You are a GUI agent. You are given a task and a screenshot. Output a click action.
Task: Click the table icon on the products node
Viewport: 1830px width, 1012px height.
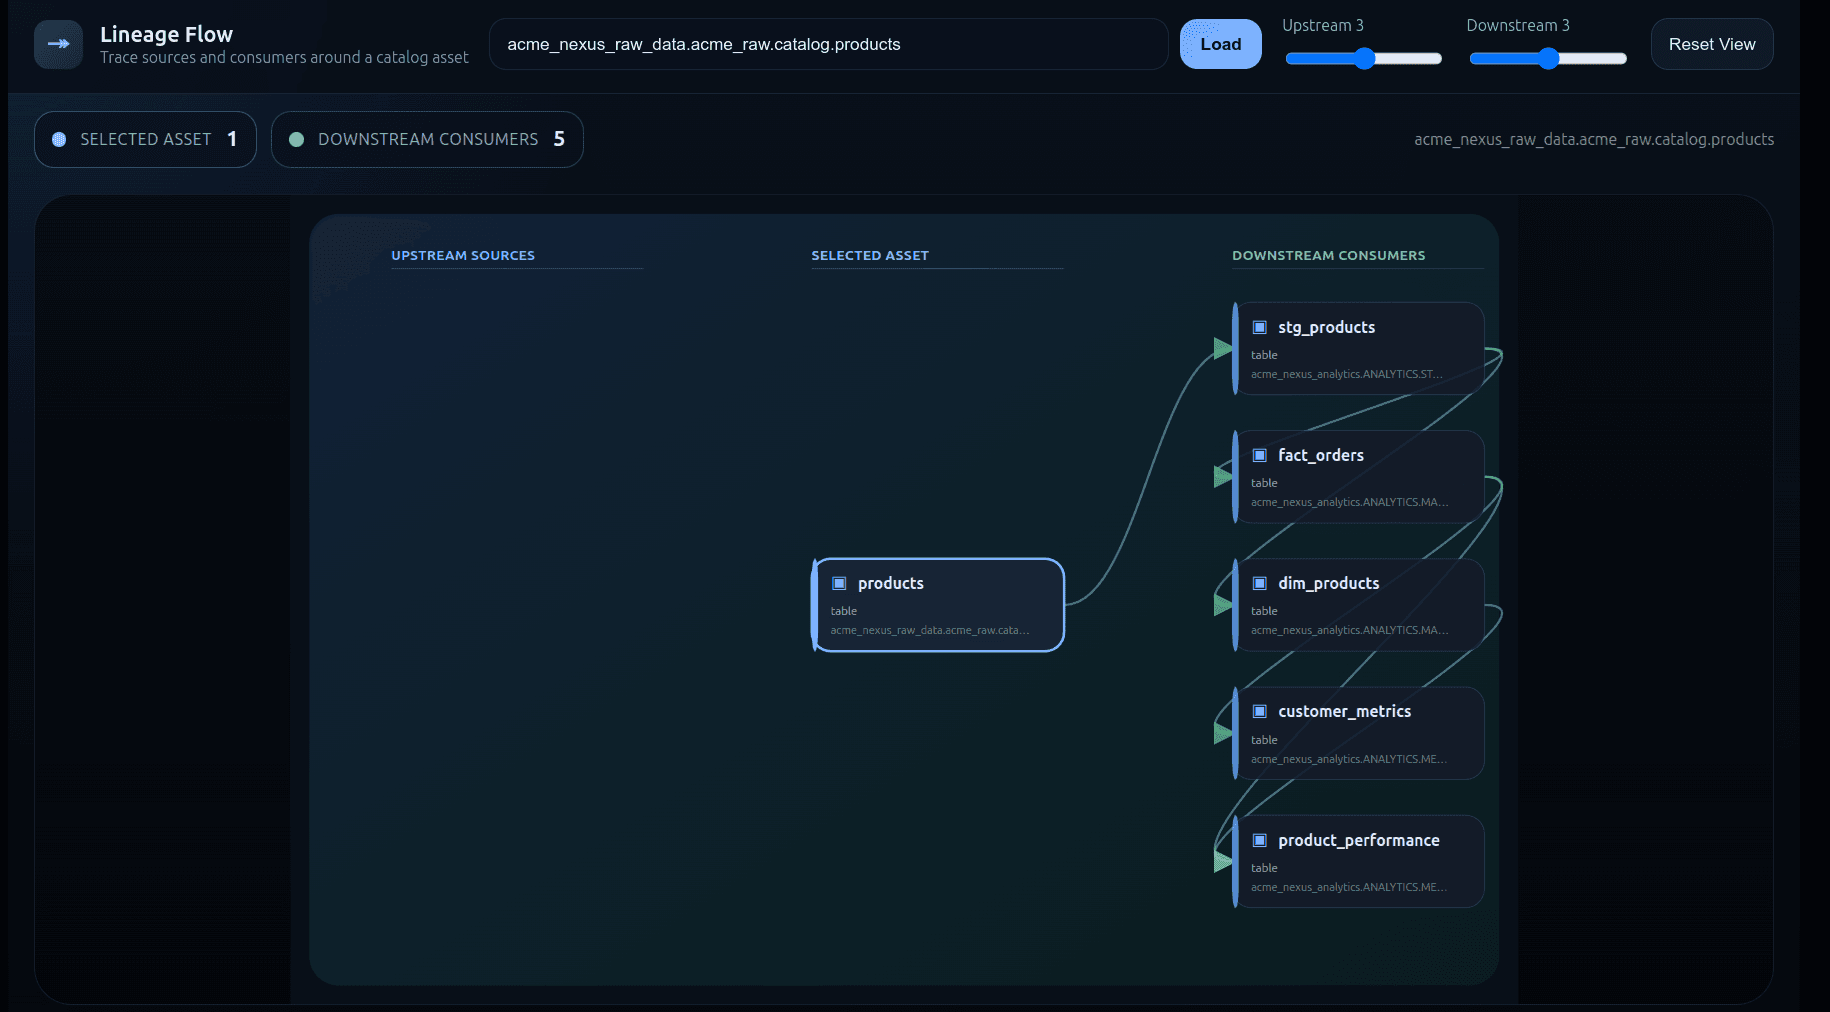tap(838, 583)
